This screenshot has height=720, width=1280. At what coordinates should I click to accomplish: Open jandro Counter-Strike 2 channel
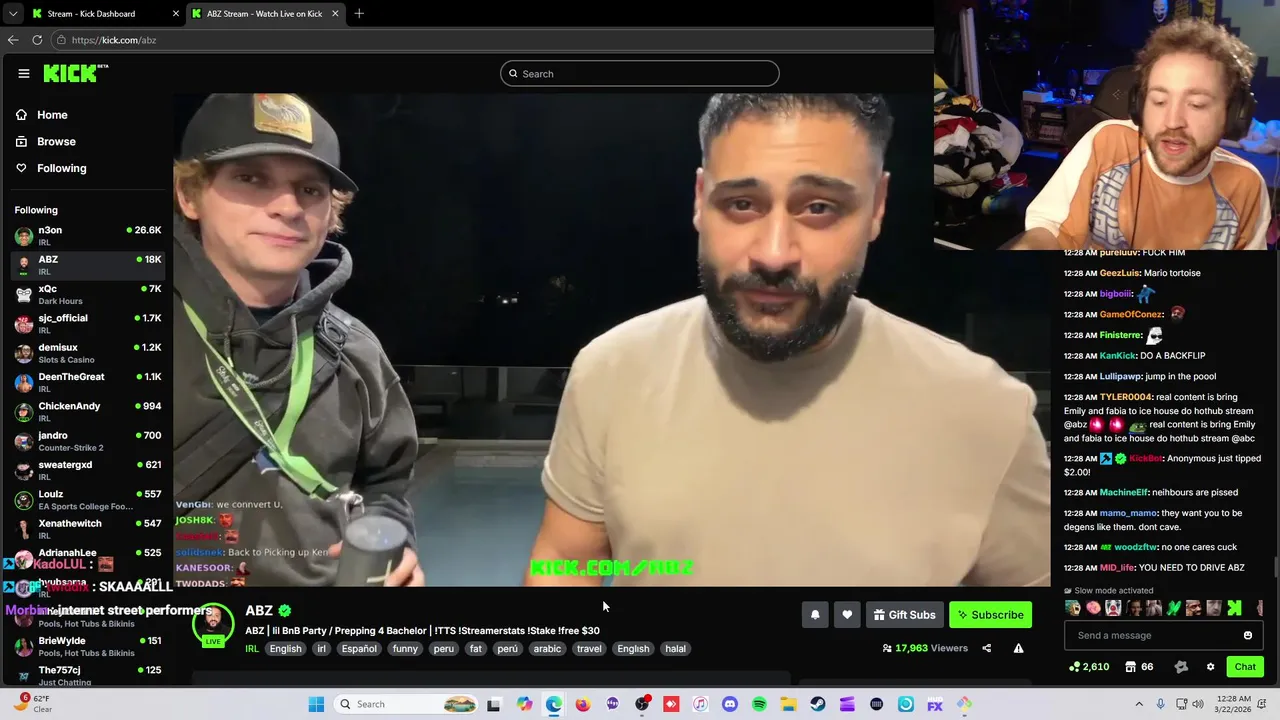88,441
